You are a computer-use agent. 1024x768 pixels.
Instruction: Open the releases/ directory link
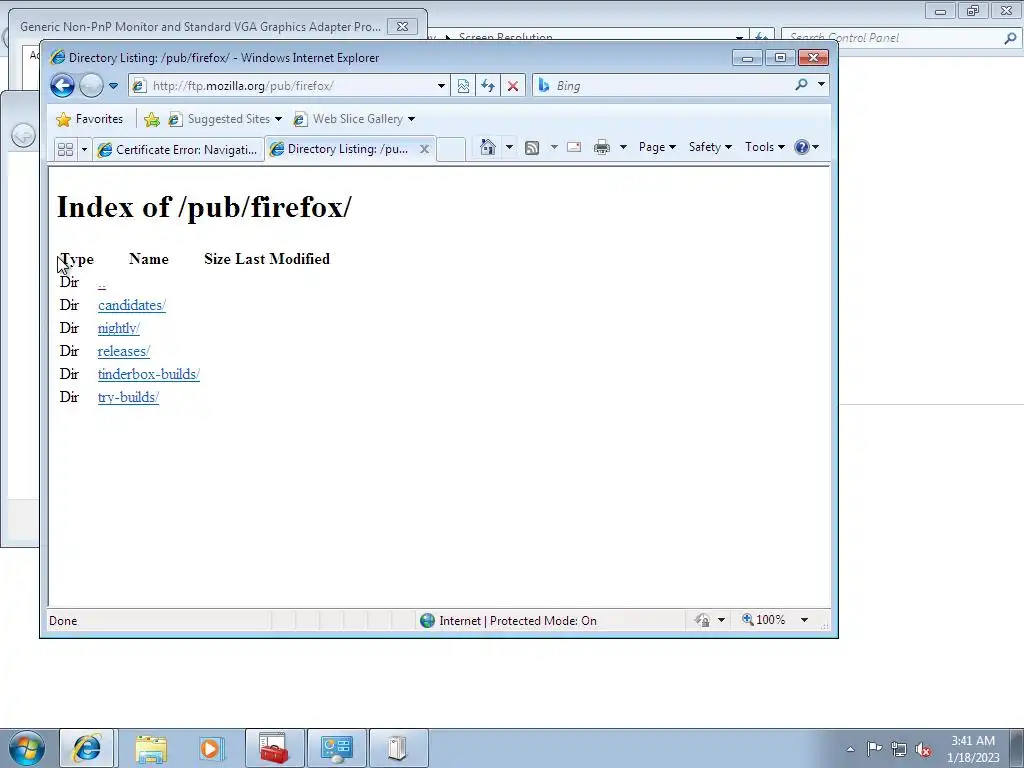point(124,351)
